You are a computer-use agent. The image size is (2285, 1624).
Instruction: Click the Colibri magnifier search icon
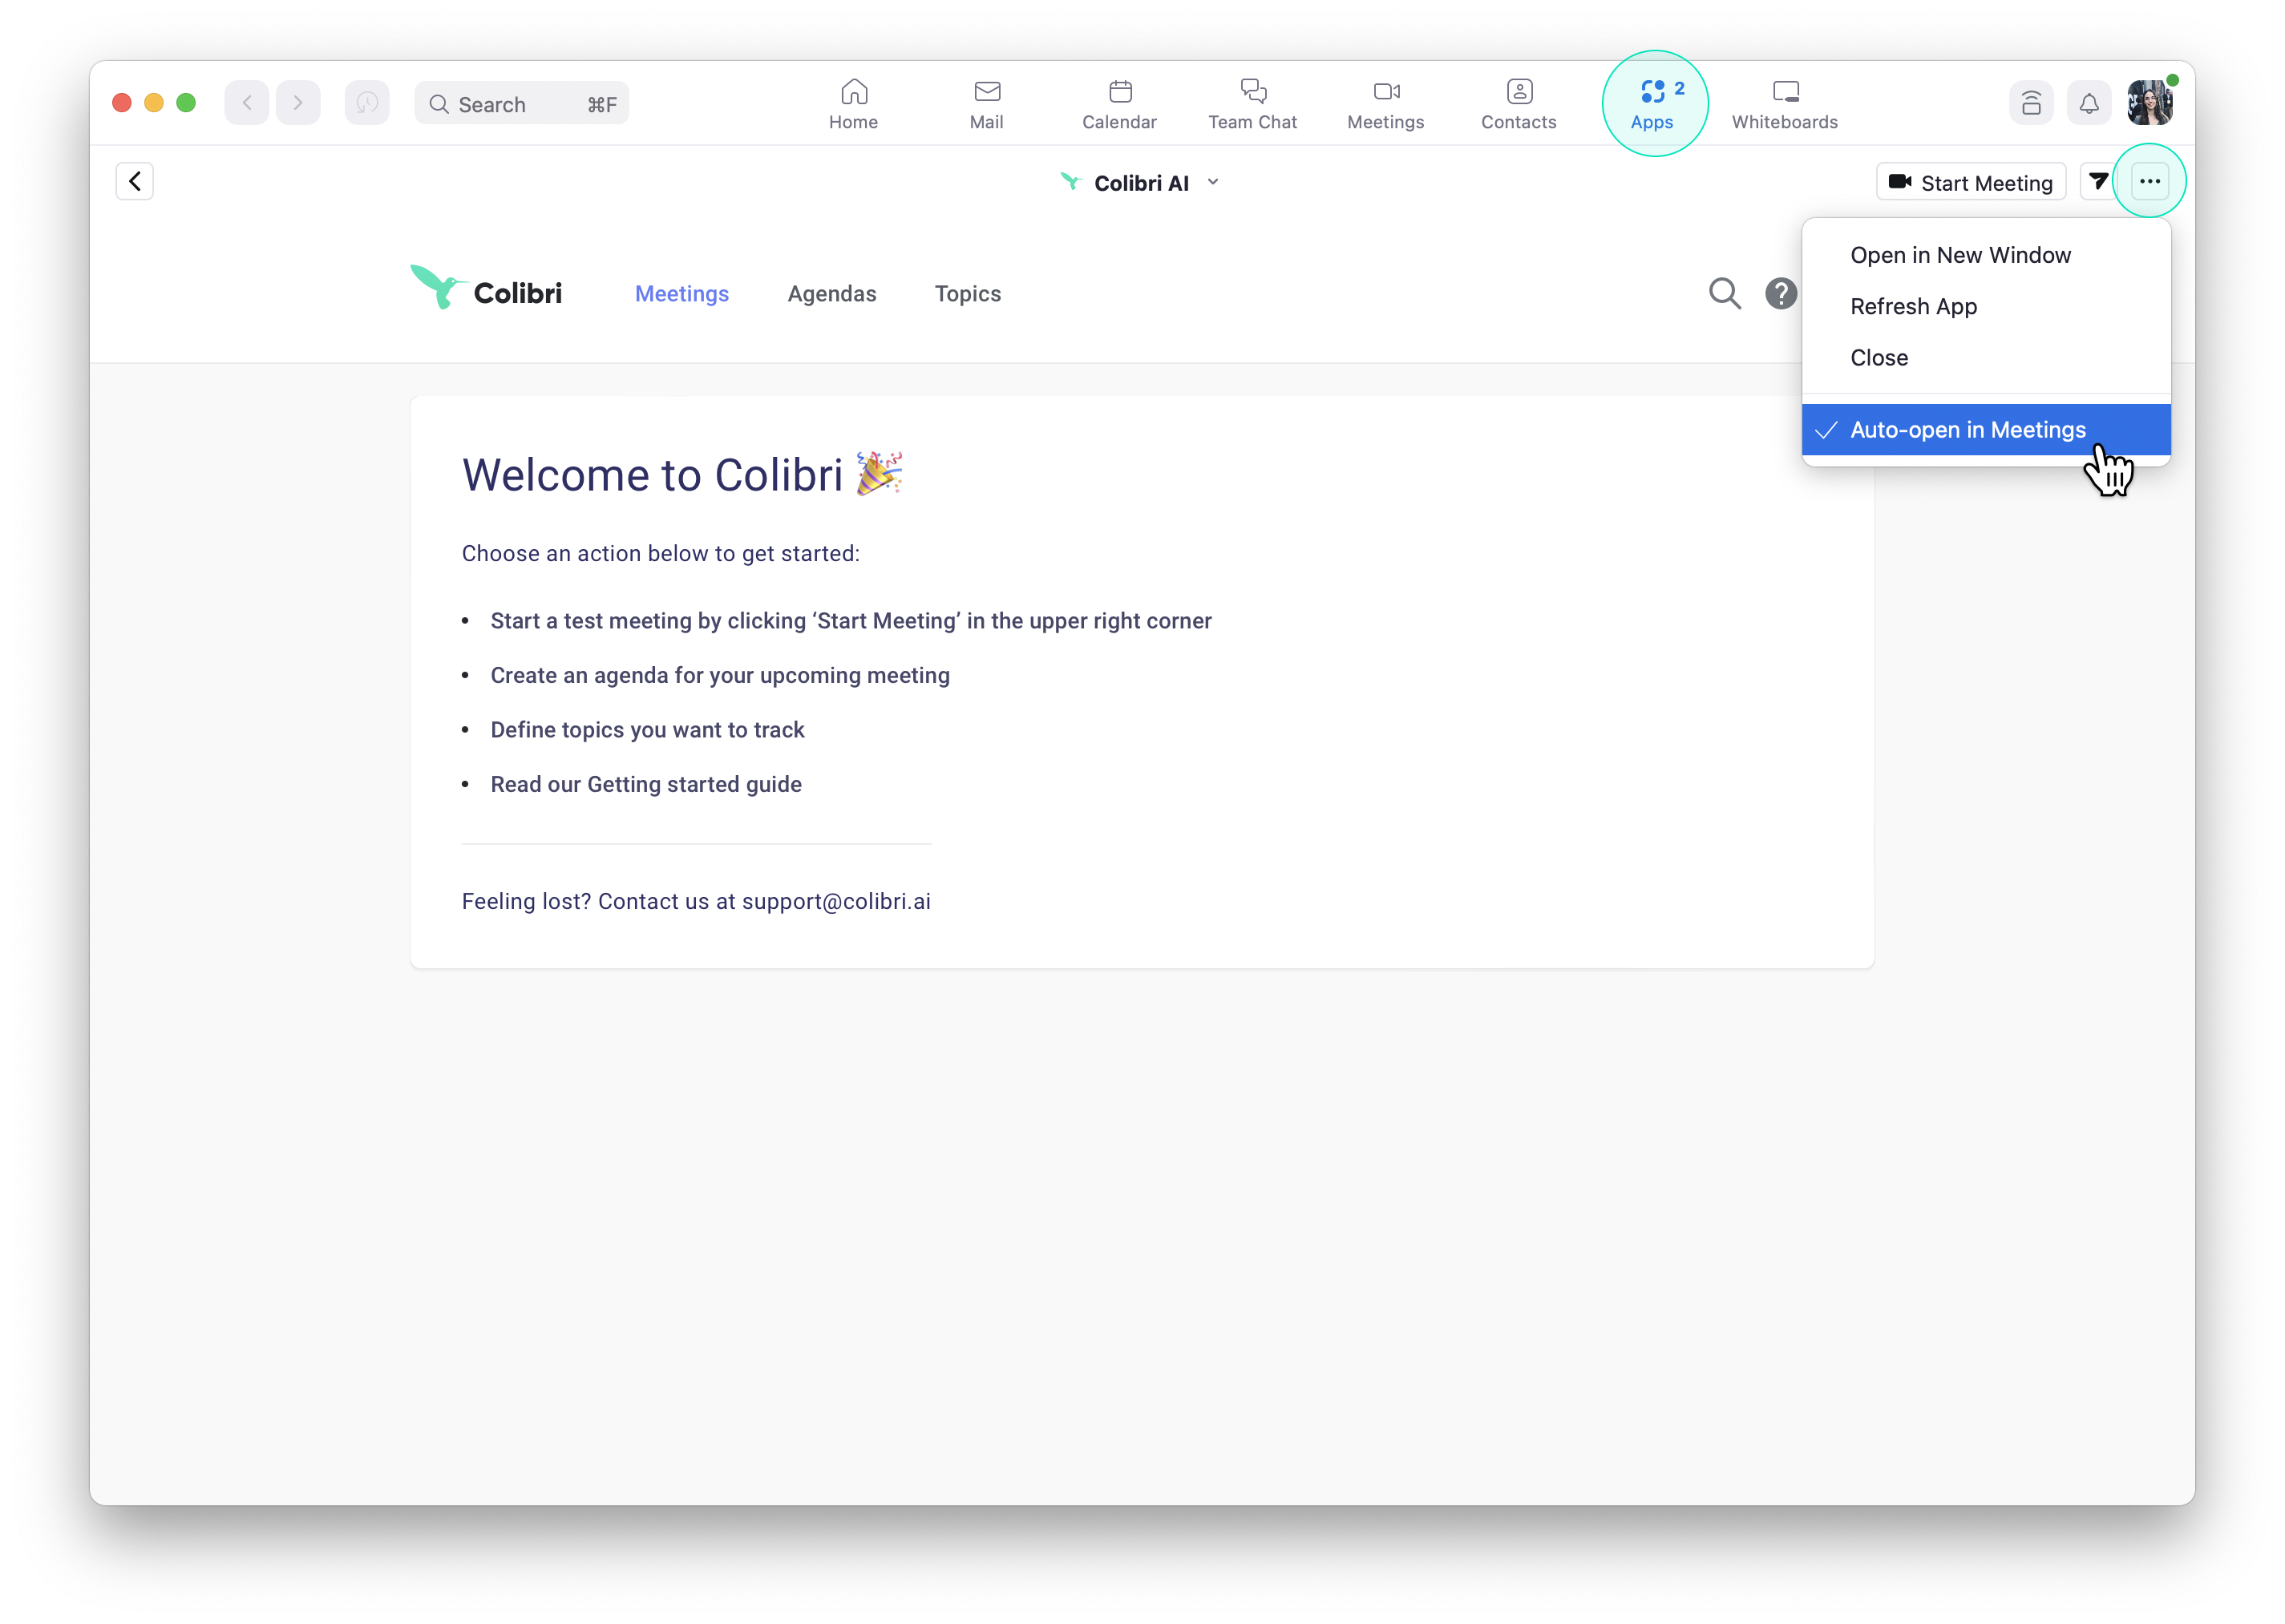[x=1724, y=293]
